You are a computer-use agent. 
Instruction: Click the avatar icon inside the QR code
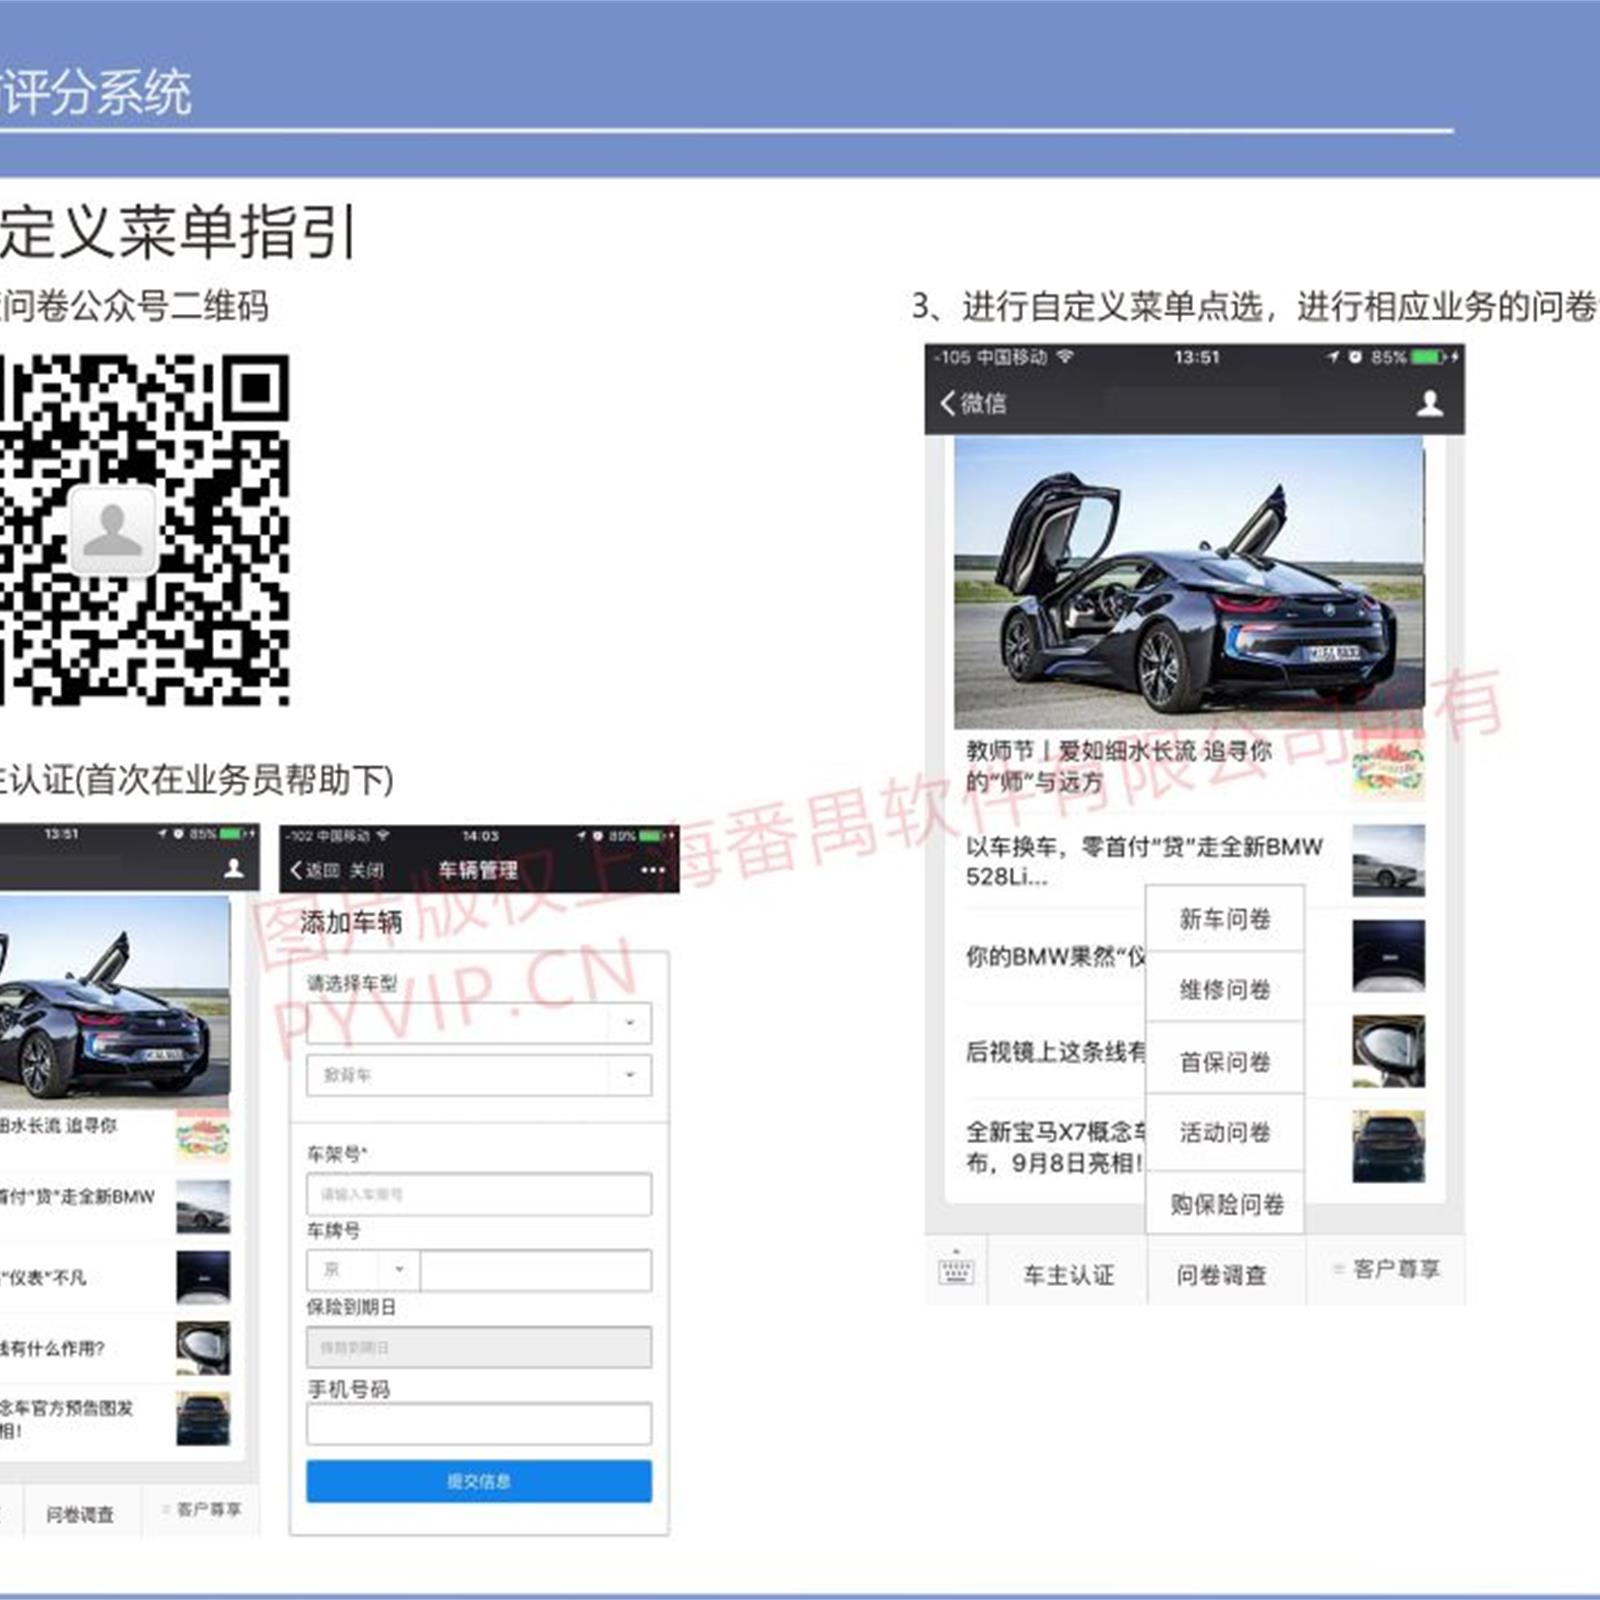[x=113, y=531]
